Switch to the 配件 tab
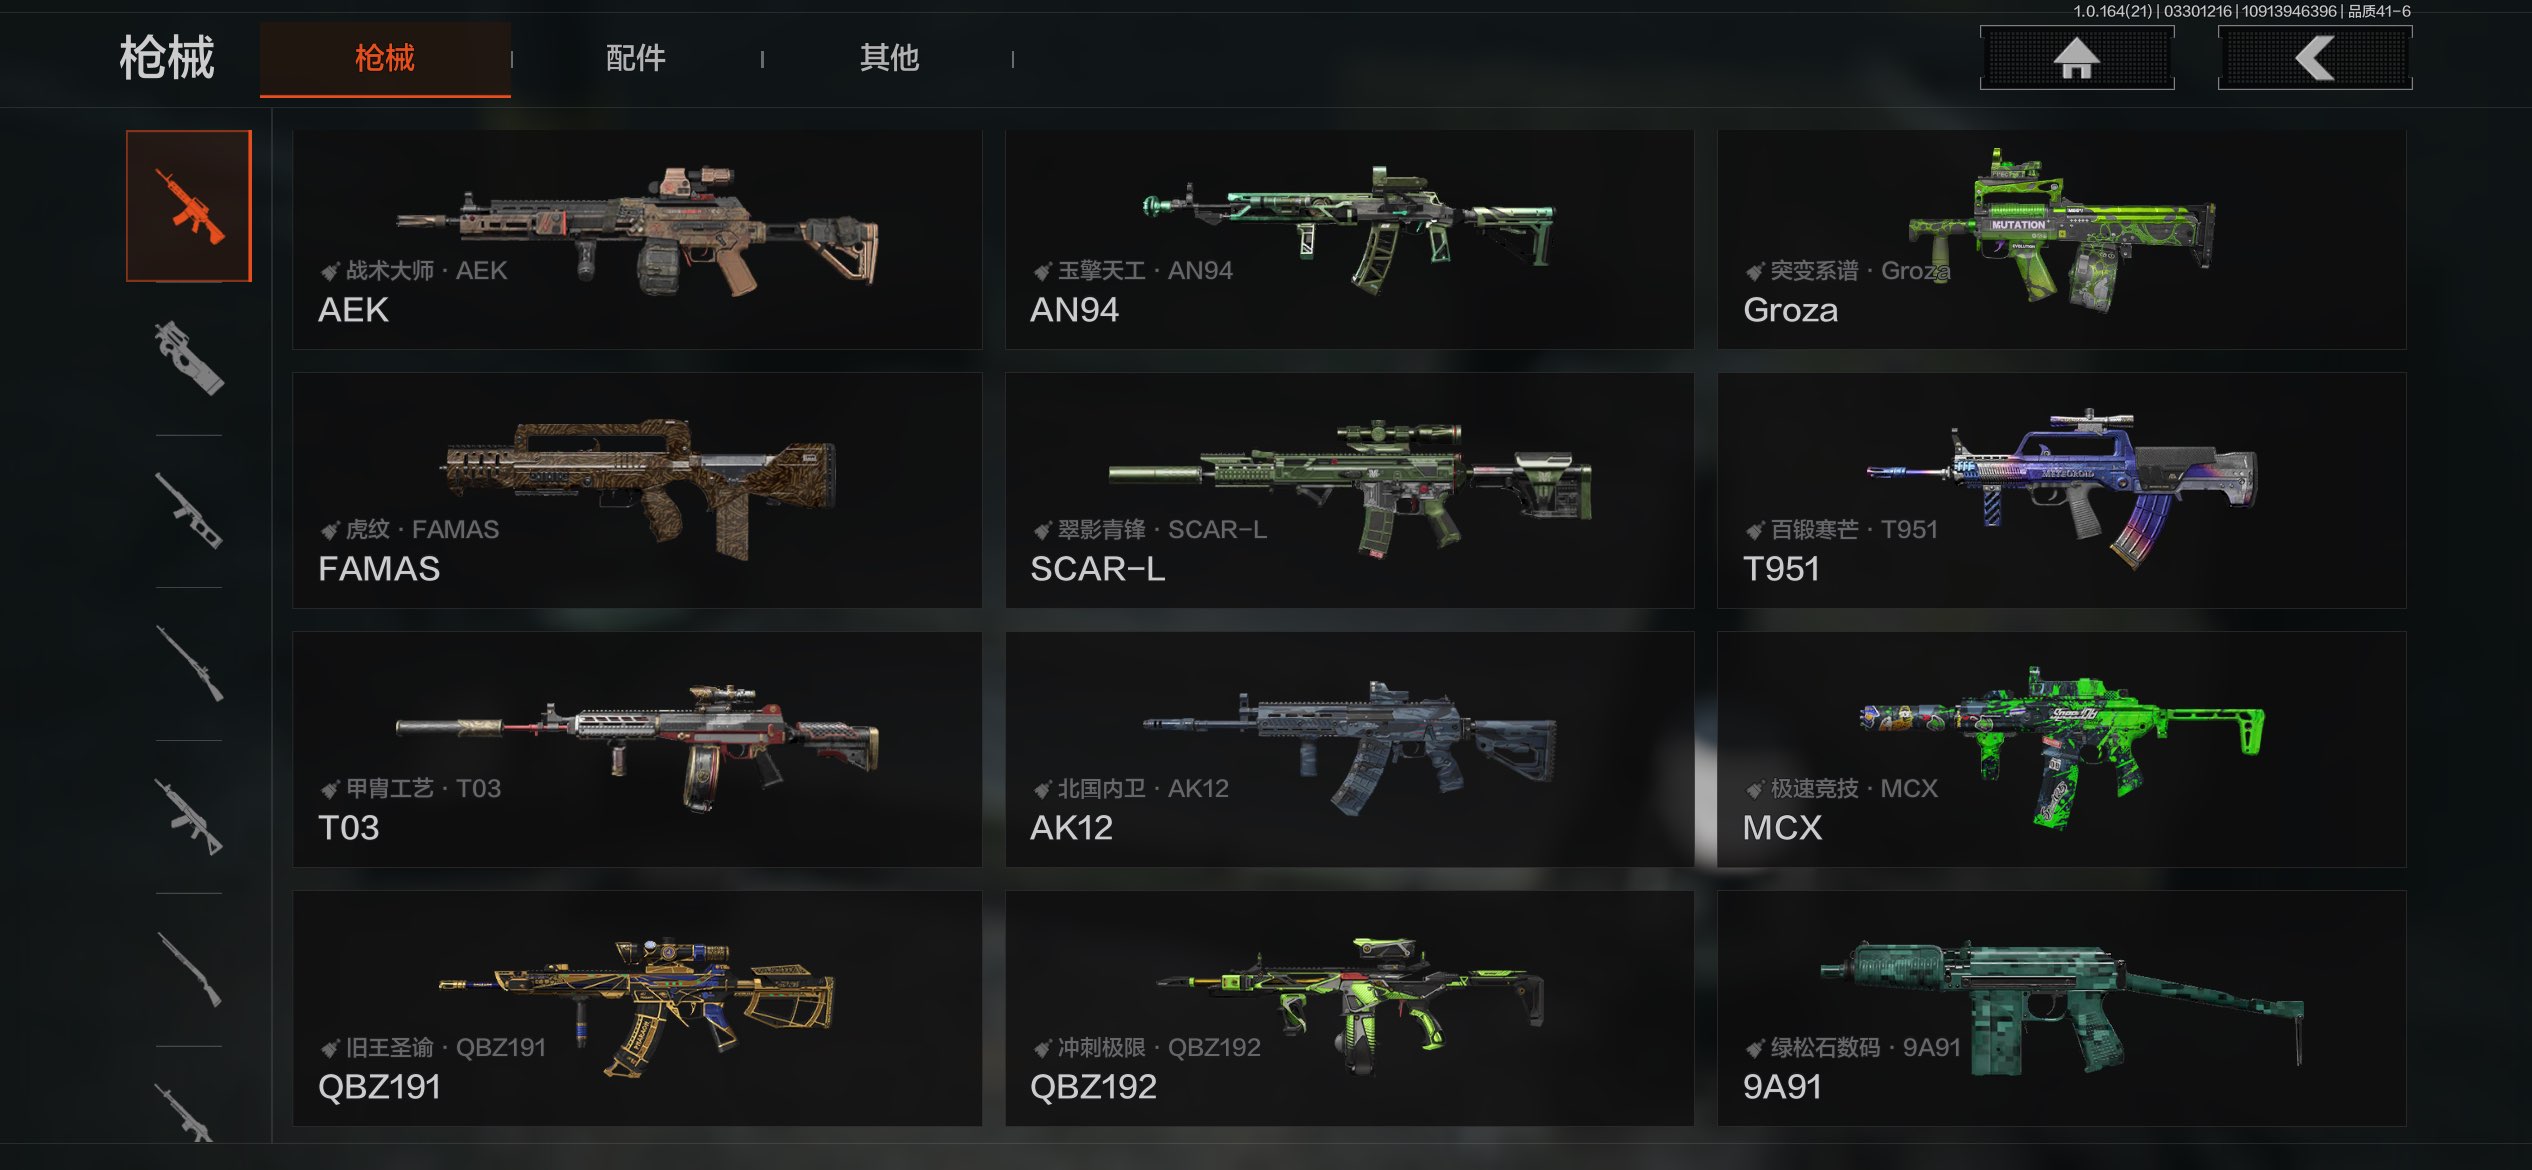Image resolution: width=2532 pixels, height=1170 pixels. 636,58
